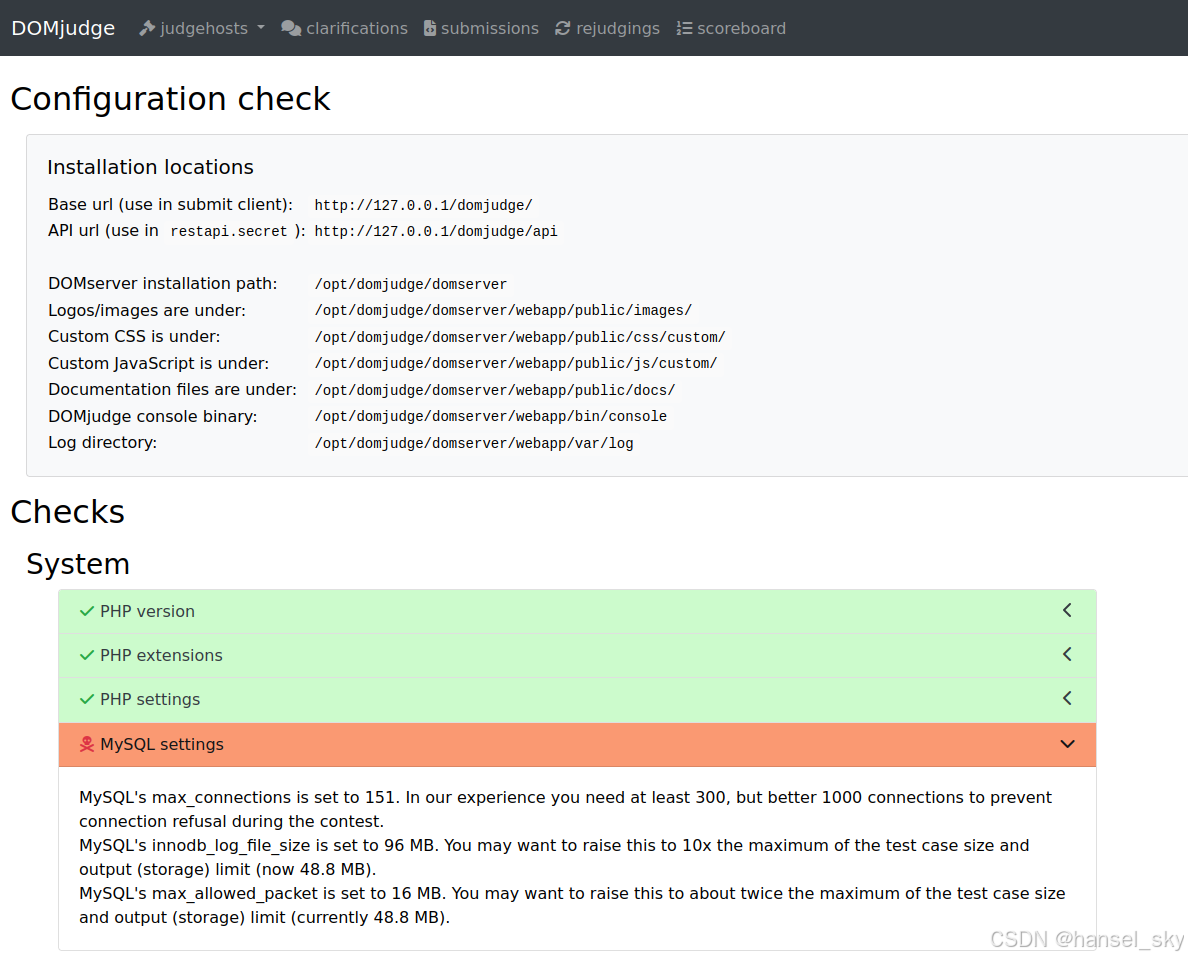The image size is (1188, 959).
Task: Select the public/css/custom/ path value
Action: click(x=520, y=337)
